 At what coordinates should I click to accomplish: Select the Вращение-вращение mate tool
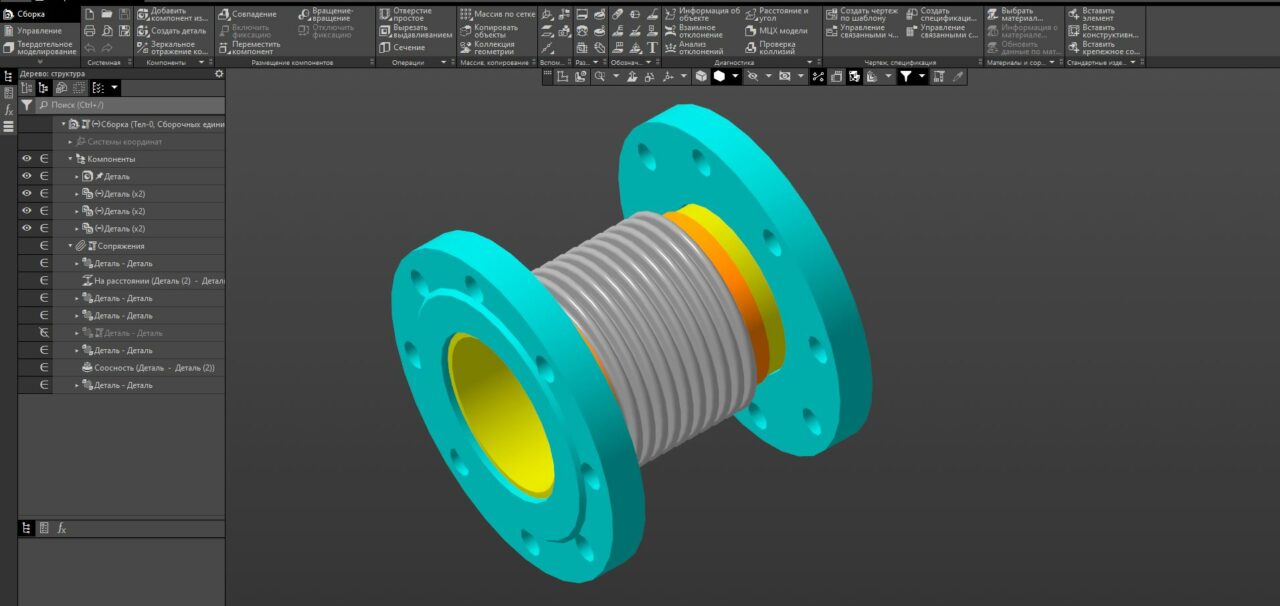(x=325, y=14)
